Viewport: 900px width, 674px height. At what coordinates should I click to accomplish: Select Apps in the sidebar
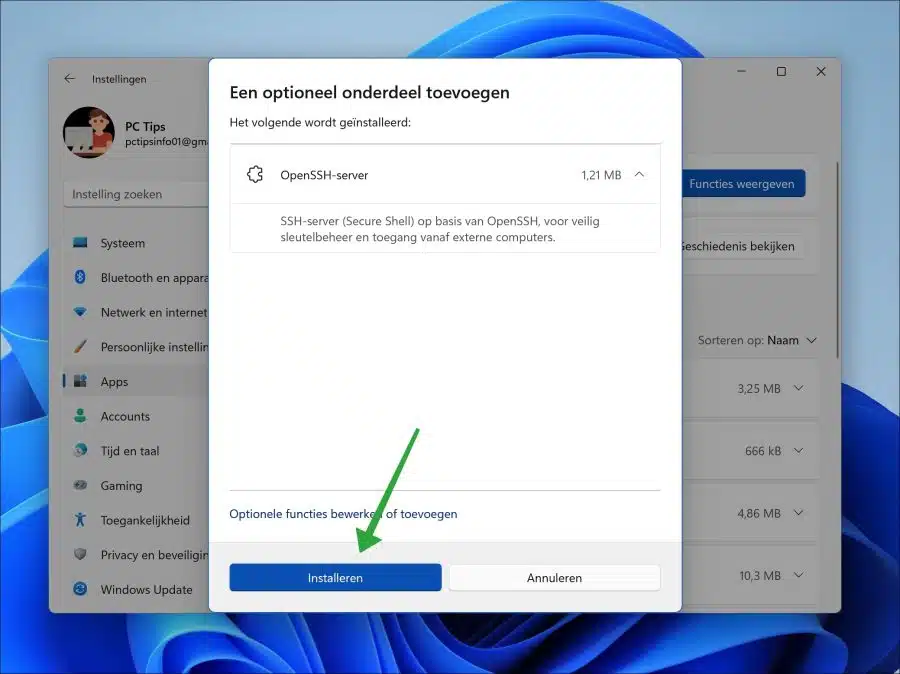[x=136, y=381]
